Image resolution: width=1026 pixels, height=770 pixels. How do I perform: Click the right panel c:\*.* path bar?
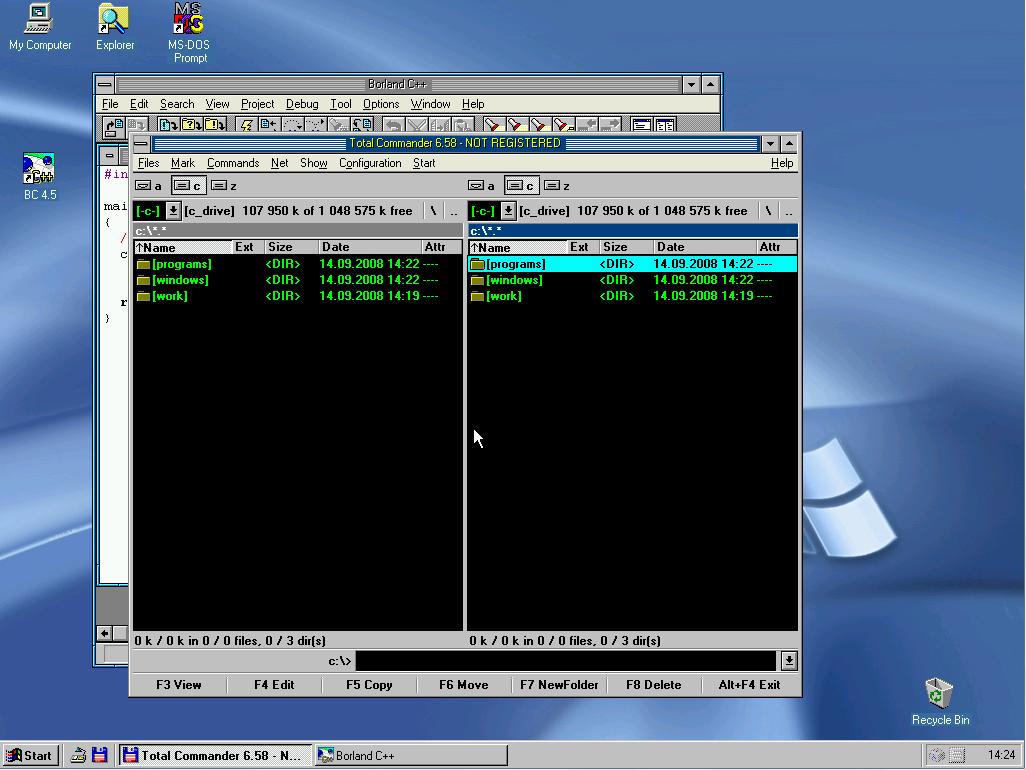[x=633, y=230]
